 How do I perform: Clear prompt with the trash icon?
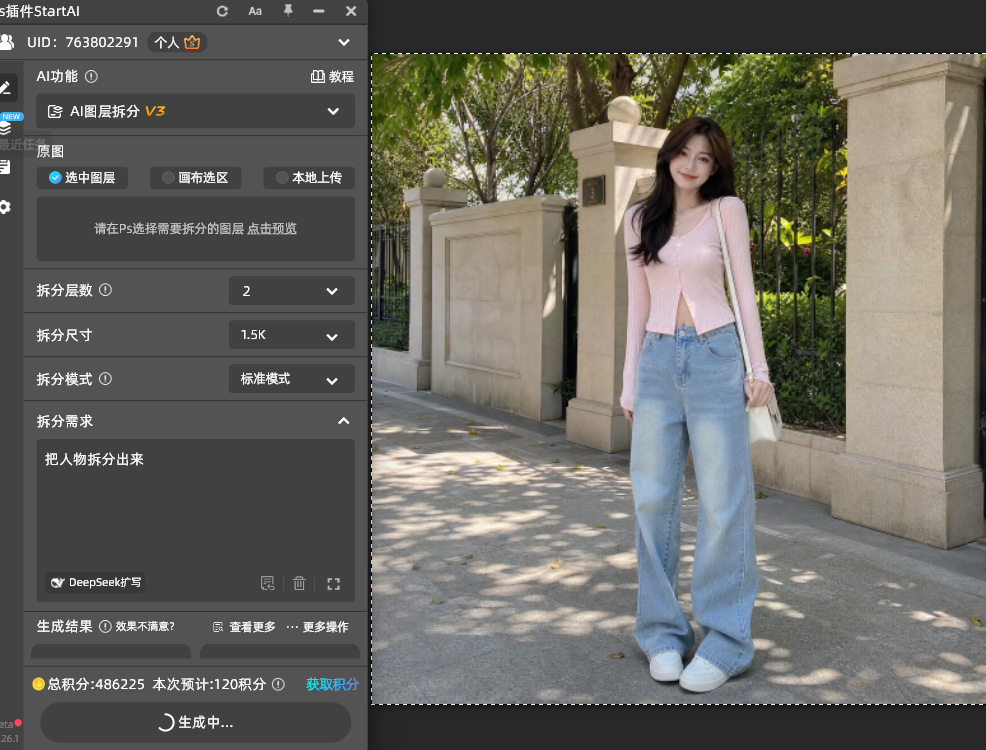[299, 583]
